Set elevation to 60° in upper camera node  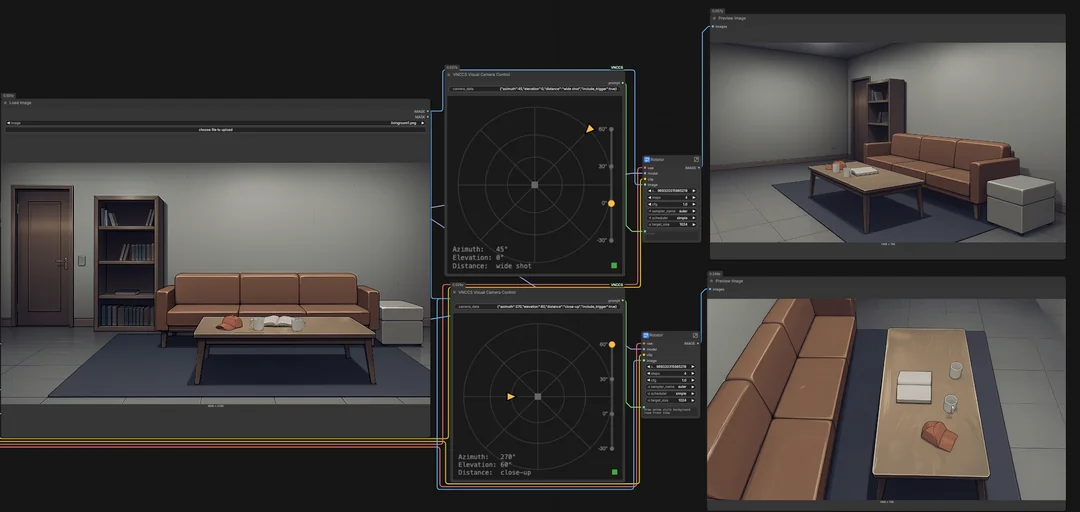click(611, 130)
